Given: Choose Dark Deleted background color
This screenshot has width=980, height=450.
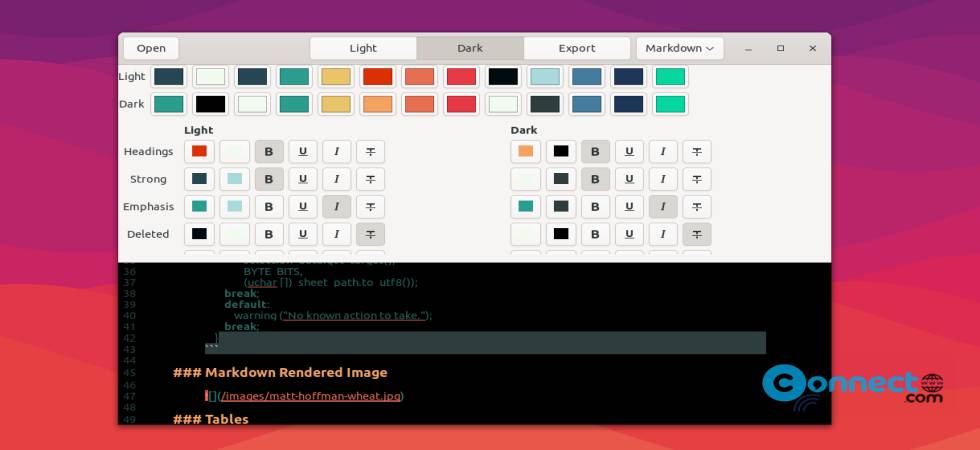Looking at the screenshot, I should tap(561, 234).
